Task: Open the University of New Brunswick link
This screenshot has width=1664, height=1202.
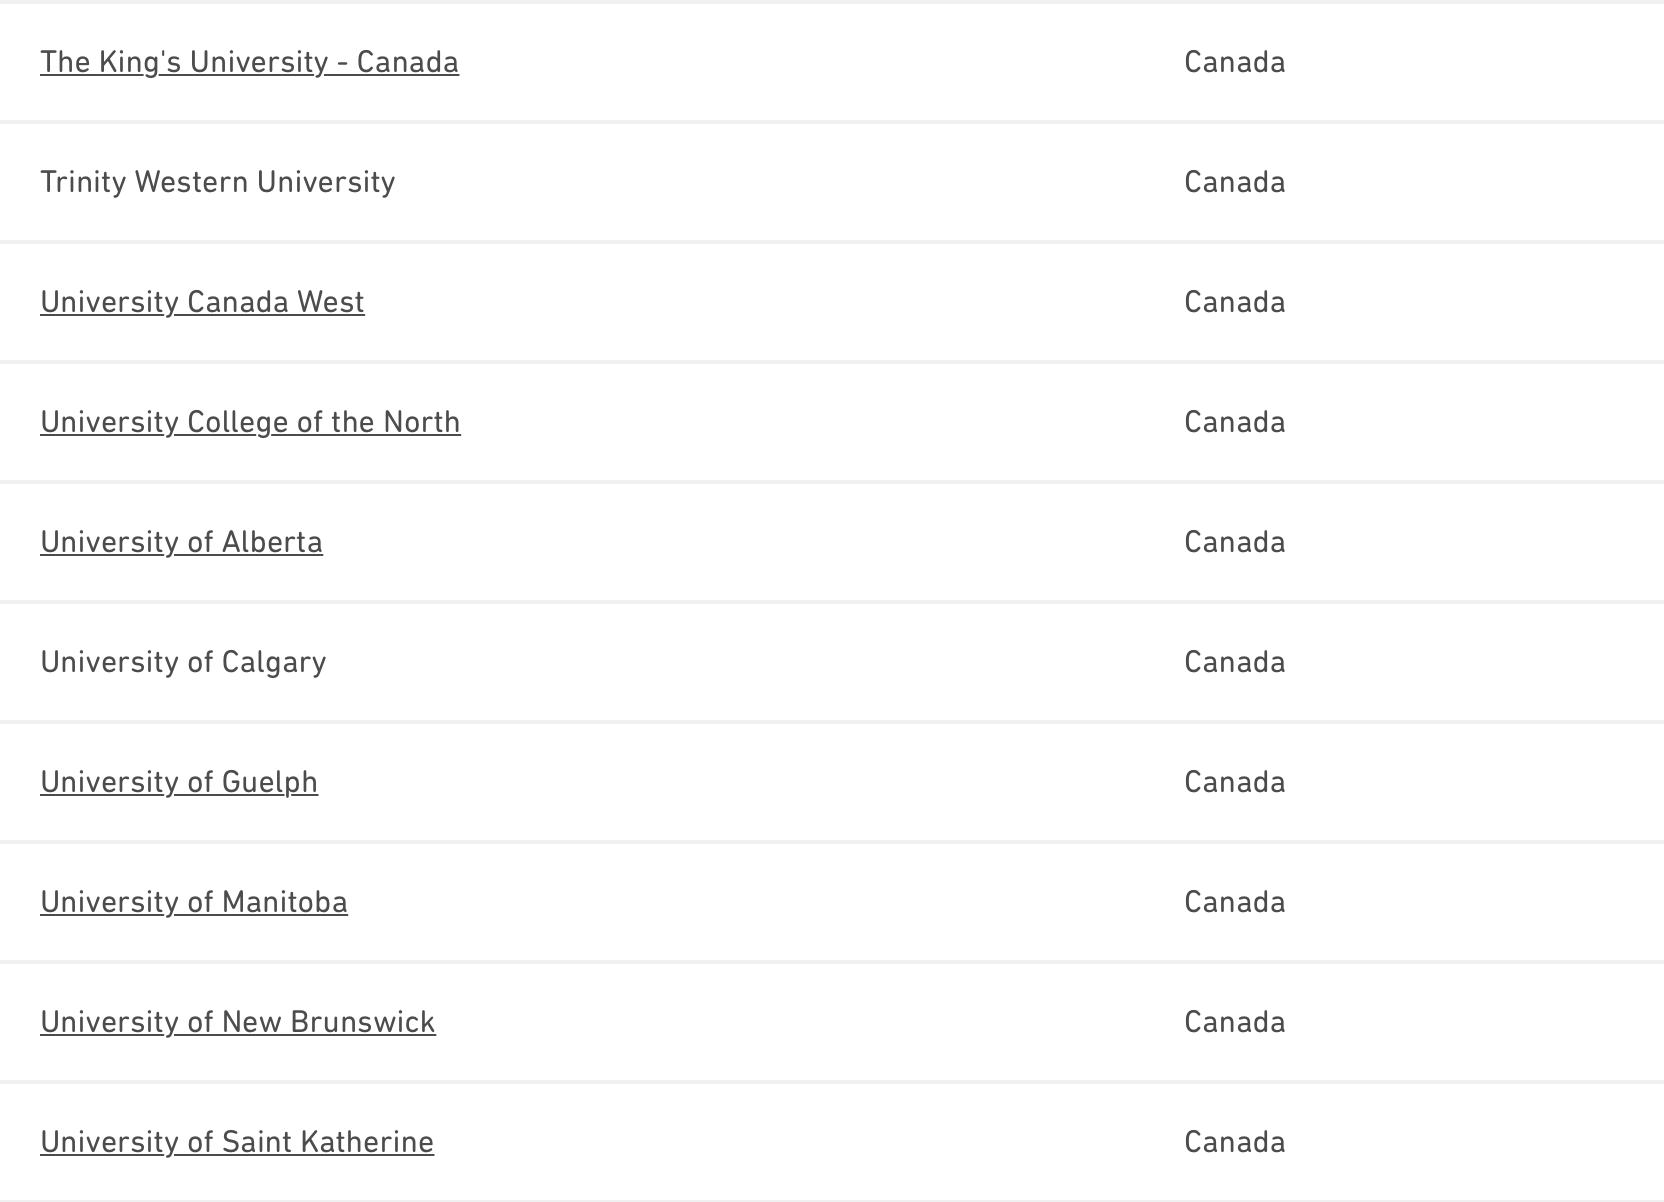Action: [x=238, y=1022]
